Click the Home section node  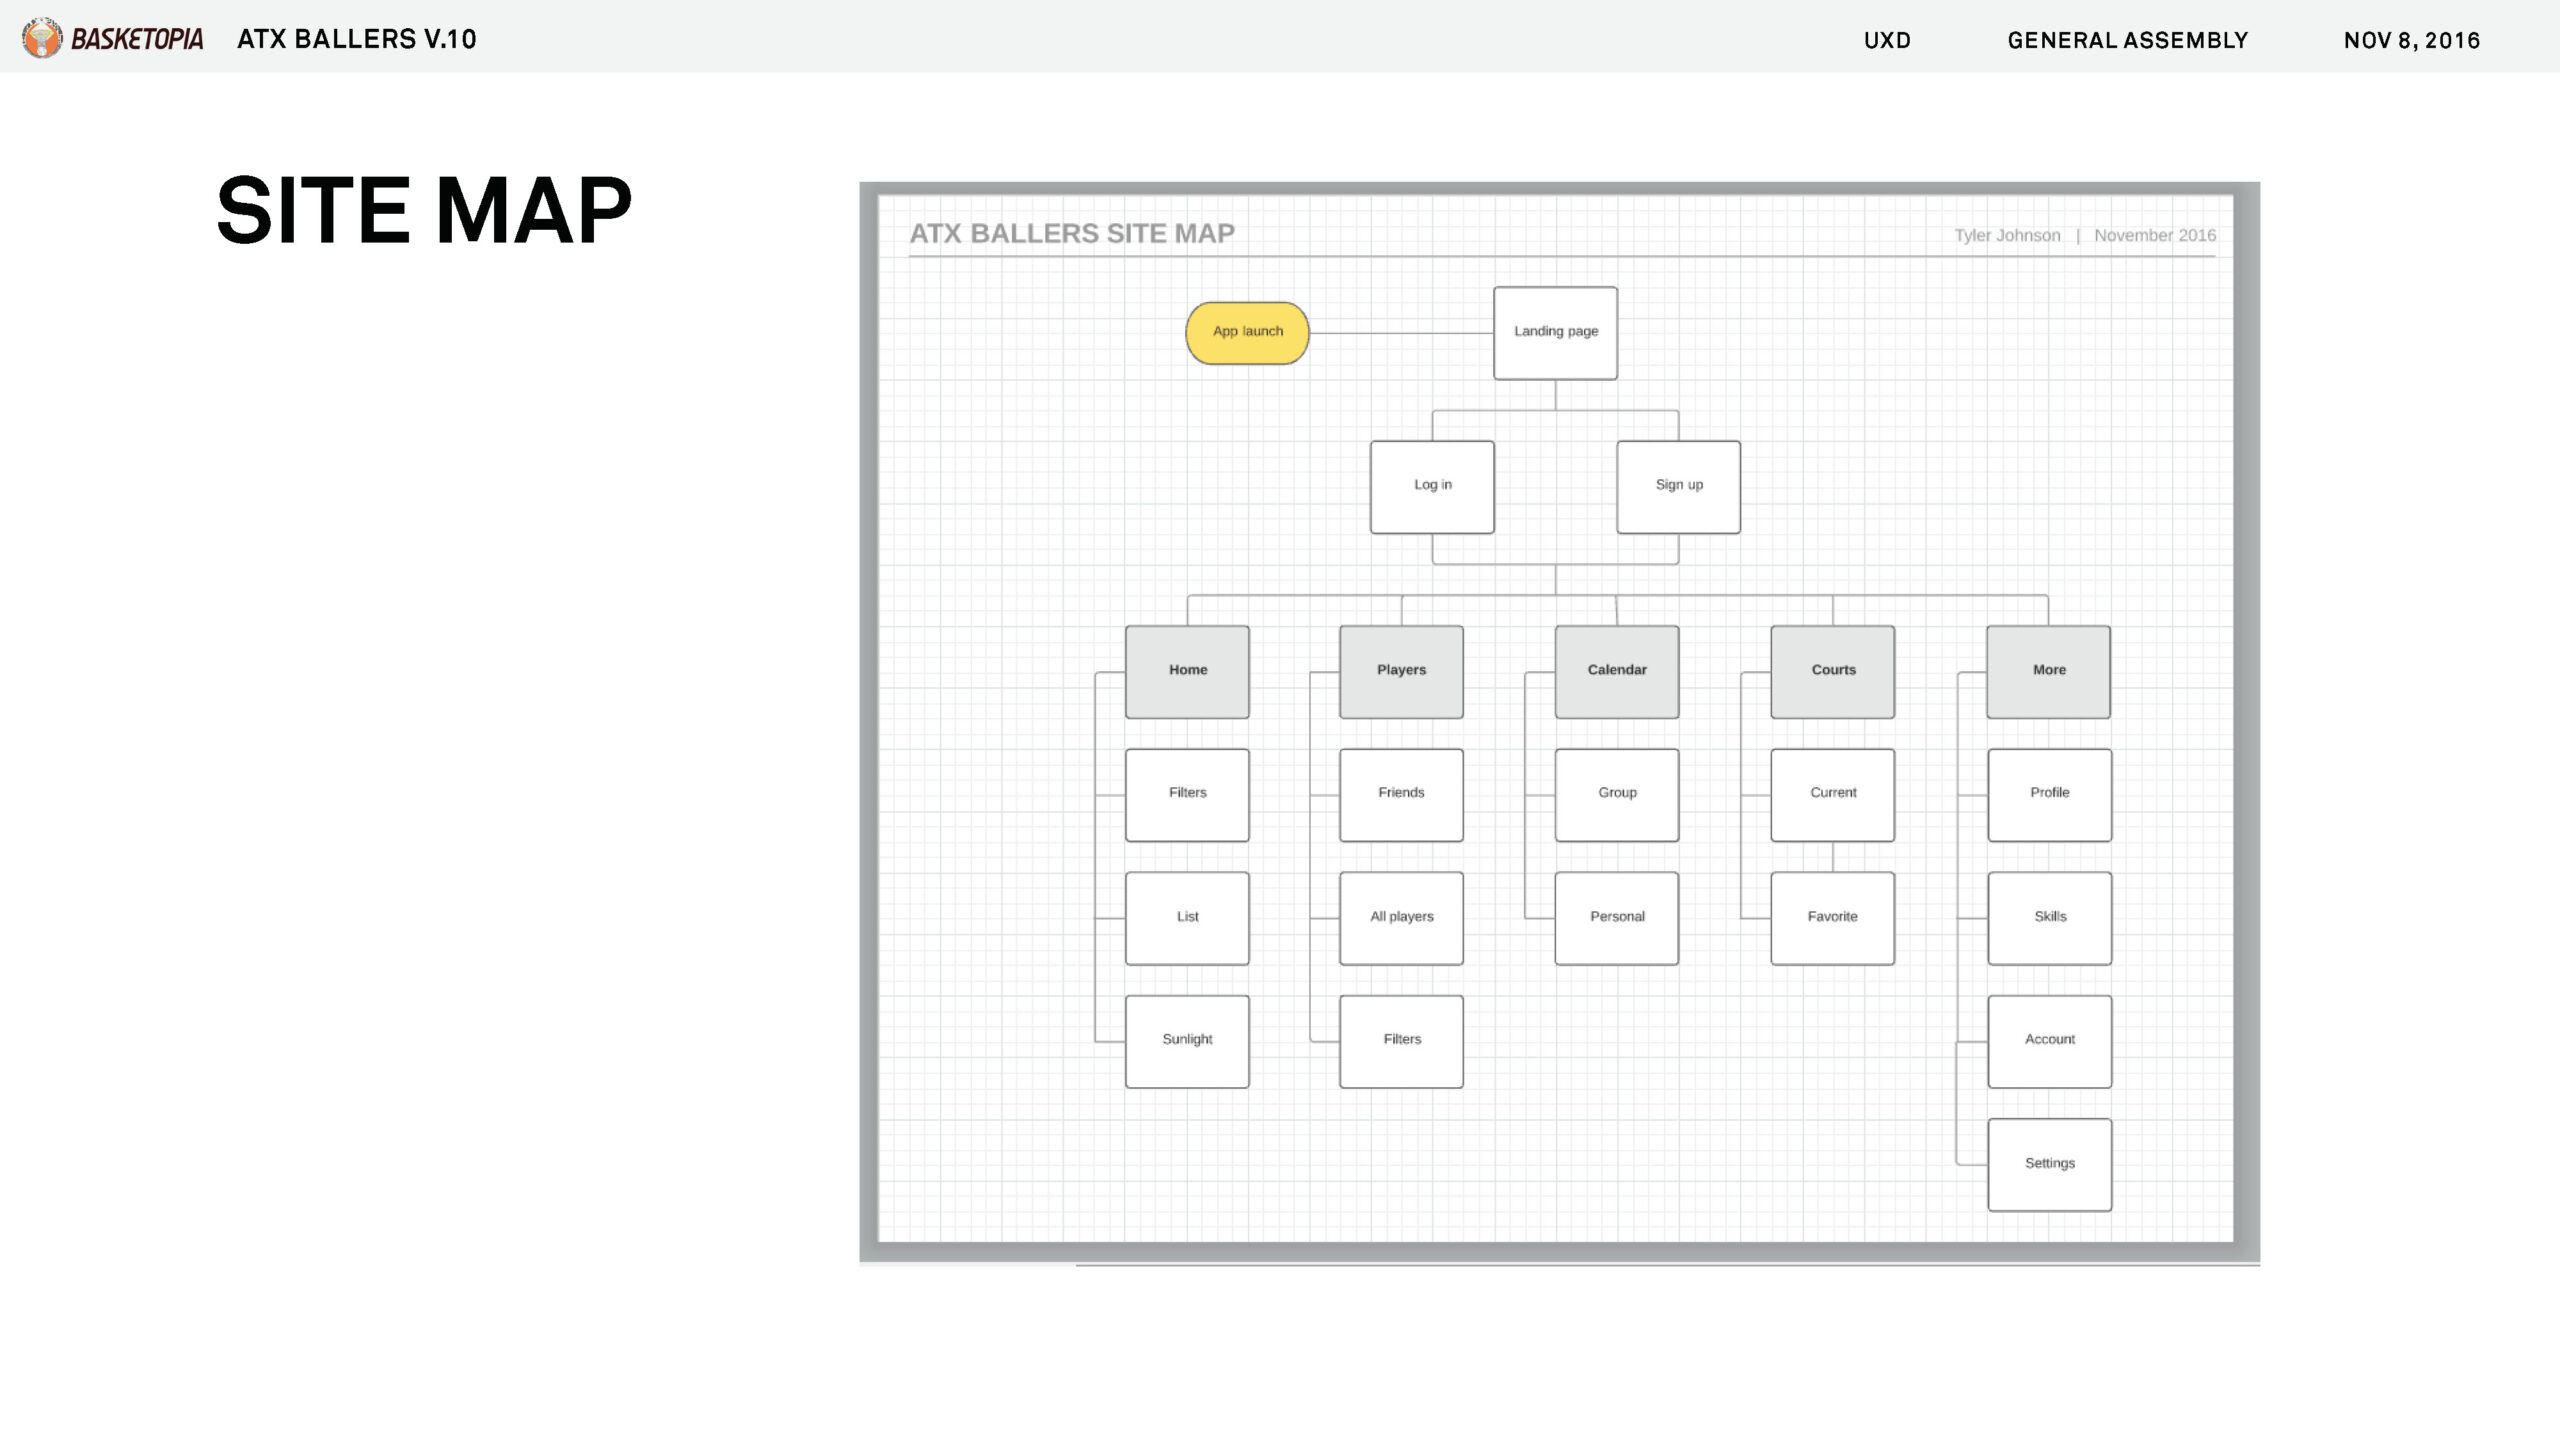[1187, 671]
